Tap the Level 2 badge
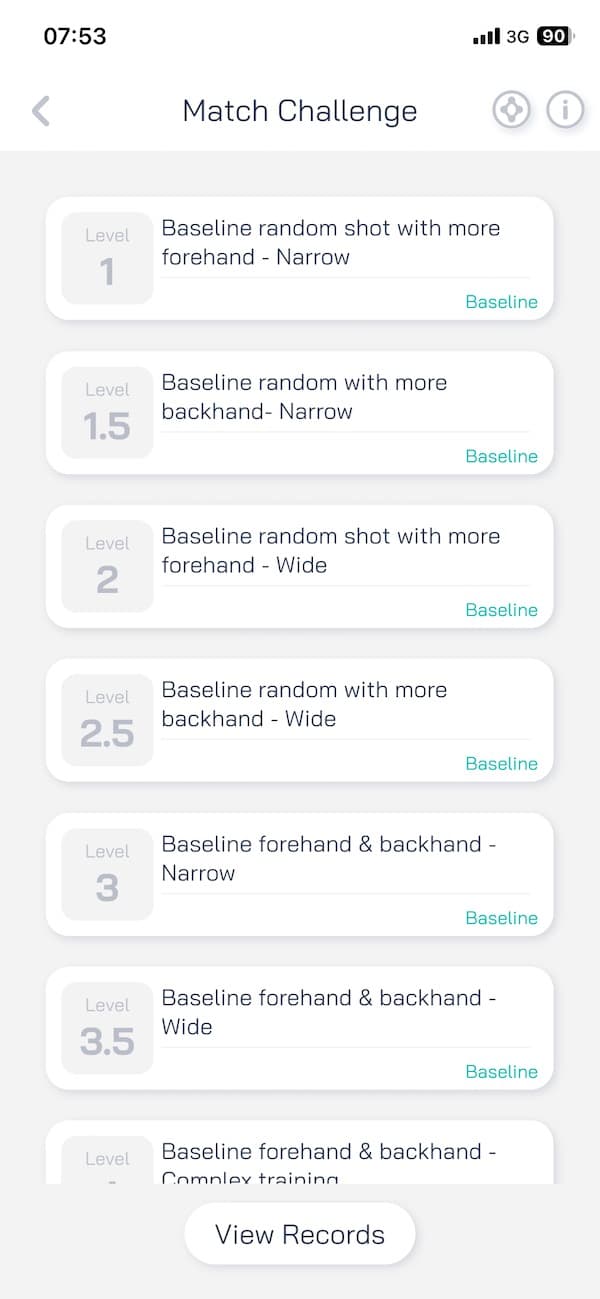Screen dimensions: 600x1299 point(107,566)
